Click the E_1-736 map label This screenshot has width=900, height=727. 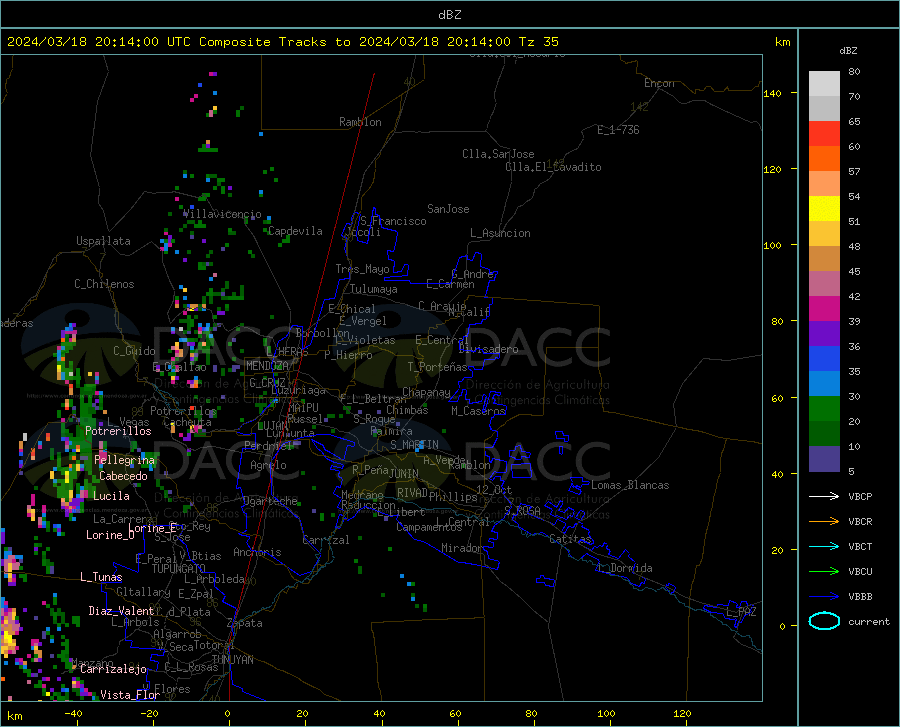tap(618, 130)
